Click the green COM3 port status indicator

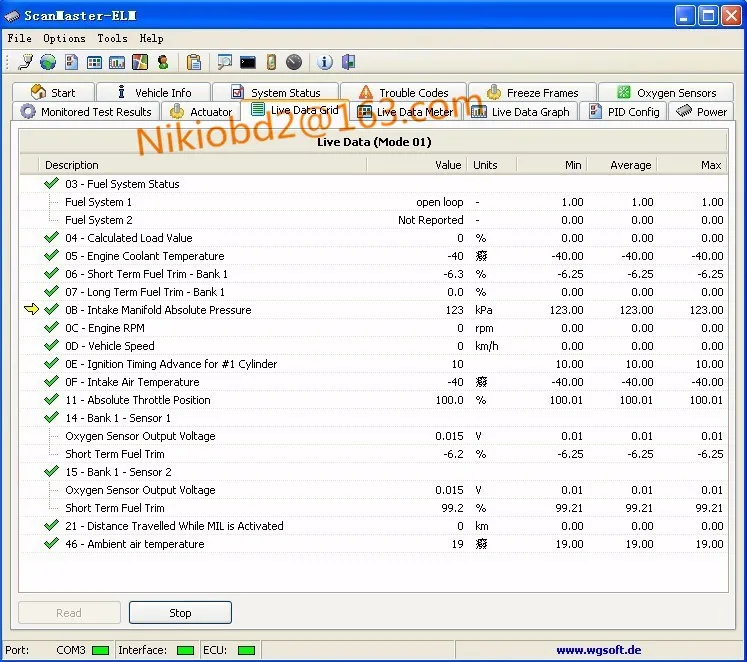click(x=101, y=650)
